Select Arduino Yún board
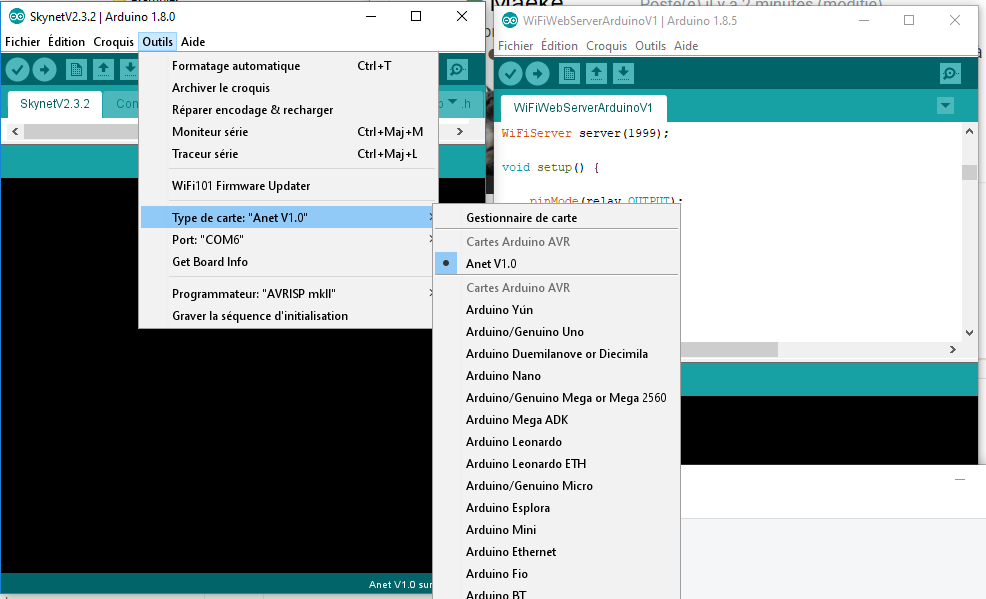The height and width of the screenshot is (599, 986). coord(557,309)
